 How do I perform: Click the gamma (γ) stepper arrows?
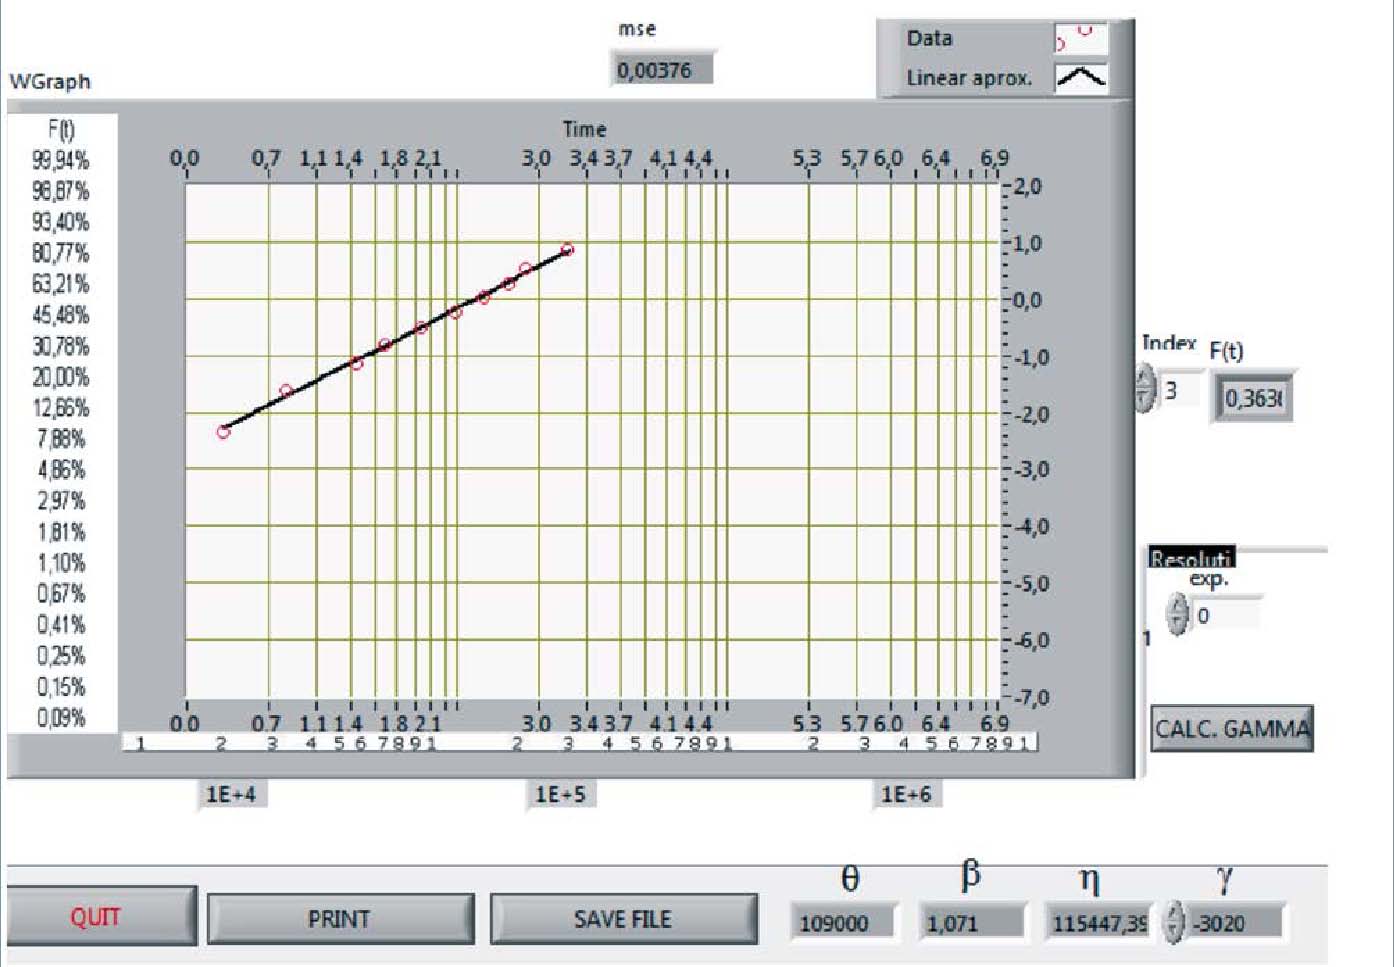pos(1173,921)
